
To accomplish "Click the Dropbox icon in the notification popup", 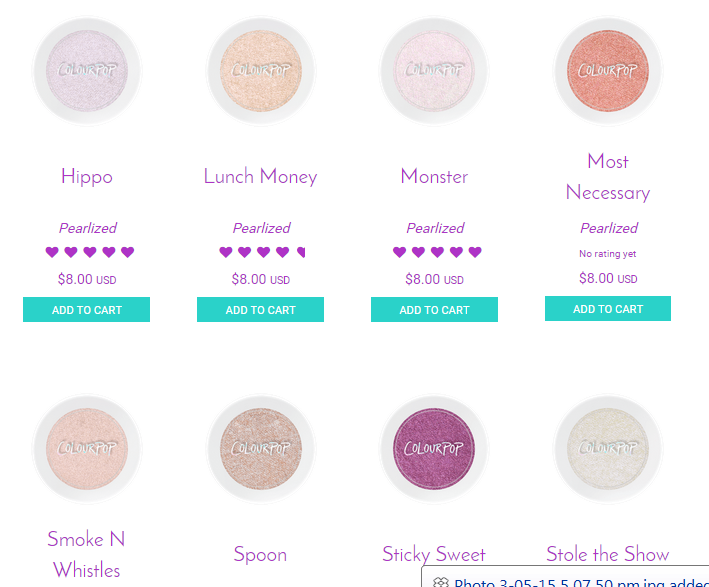I will [441, 582].
